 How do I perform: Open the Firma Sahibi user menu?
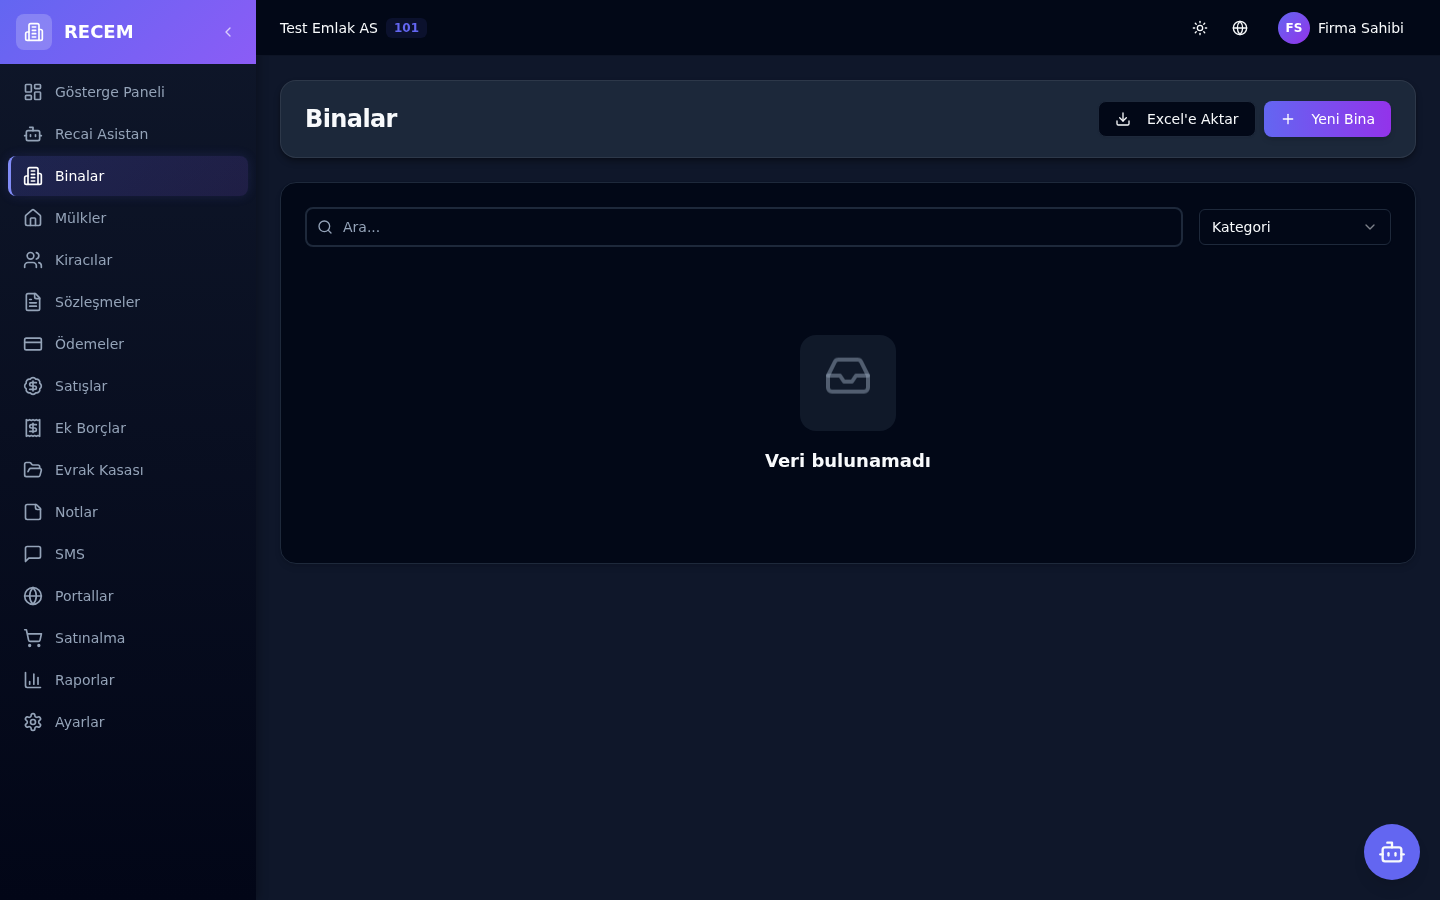pyautogui.click(x=1341, y=28)
